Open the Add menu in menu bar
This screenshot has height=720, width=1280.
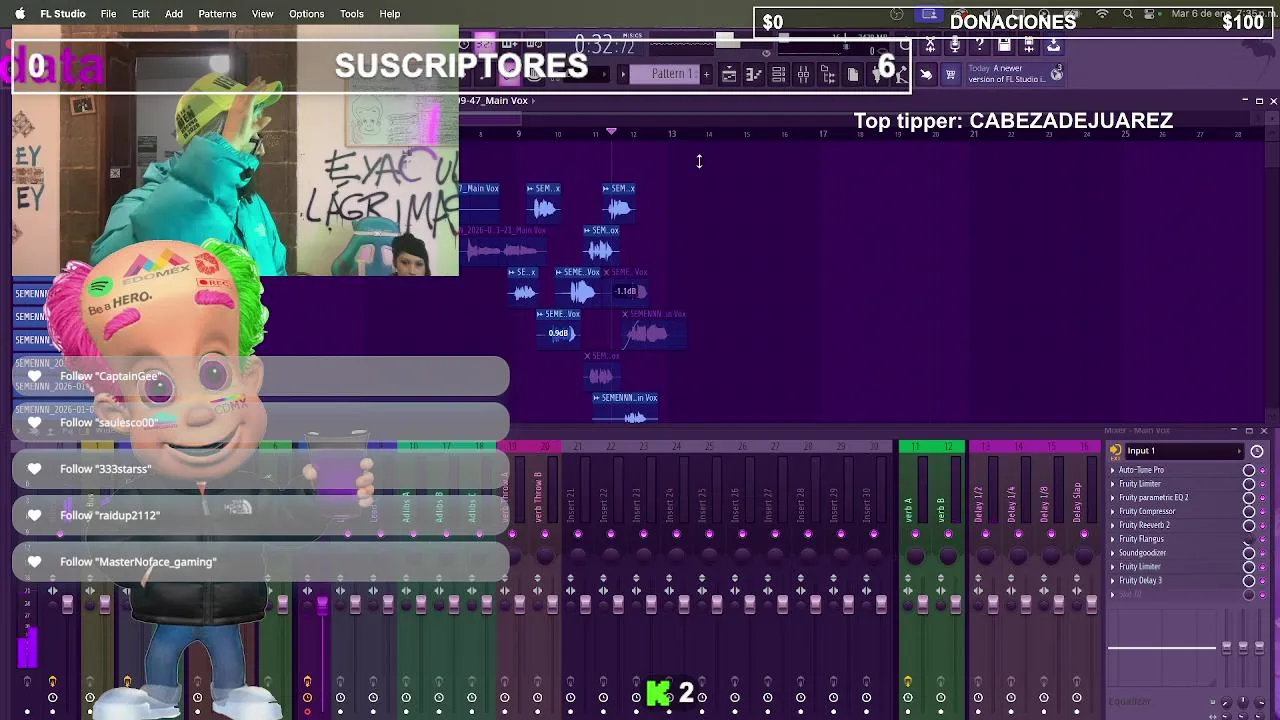pos(174,14)
